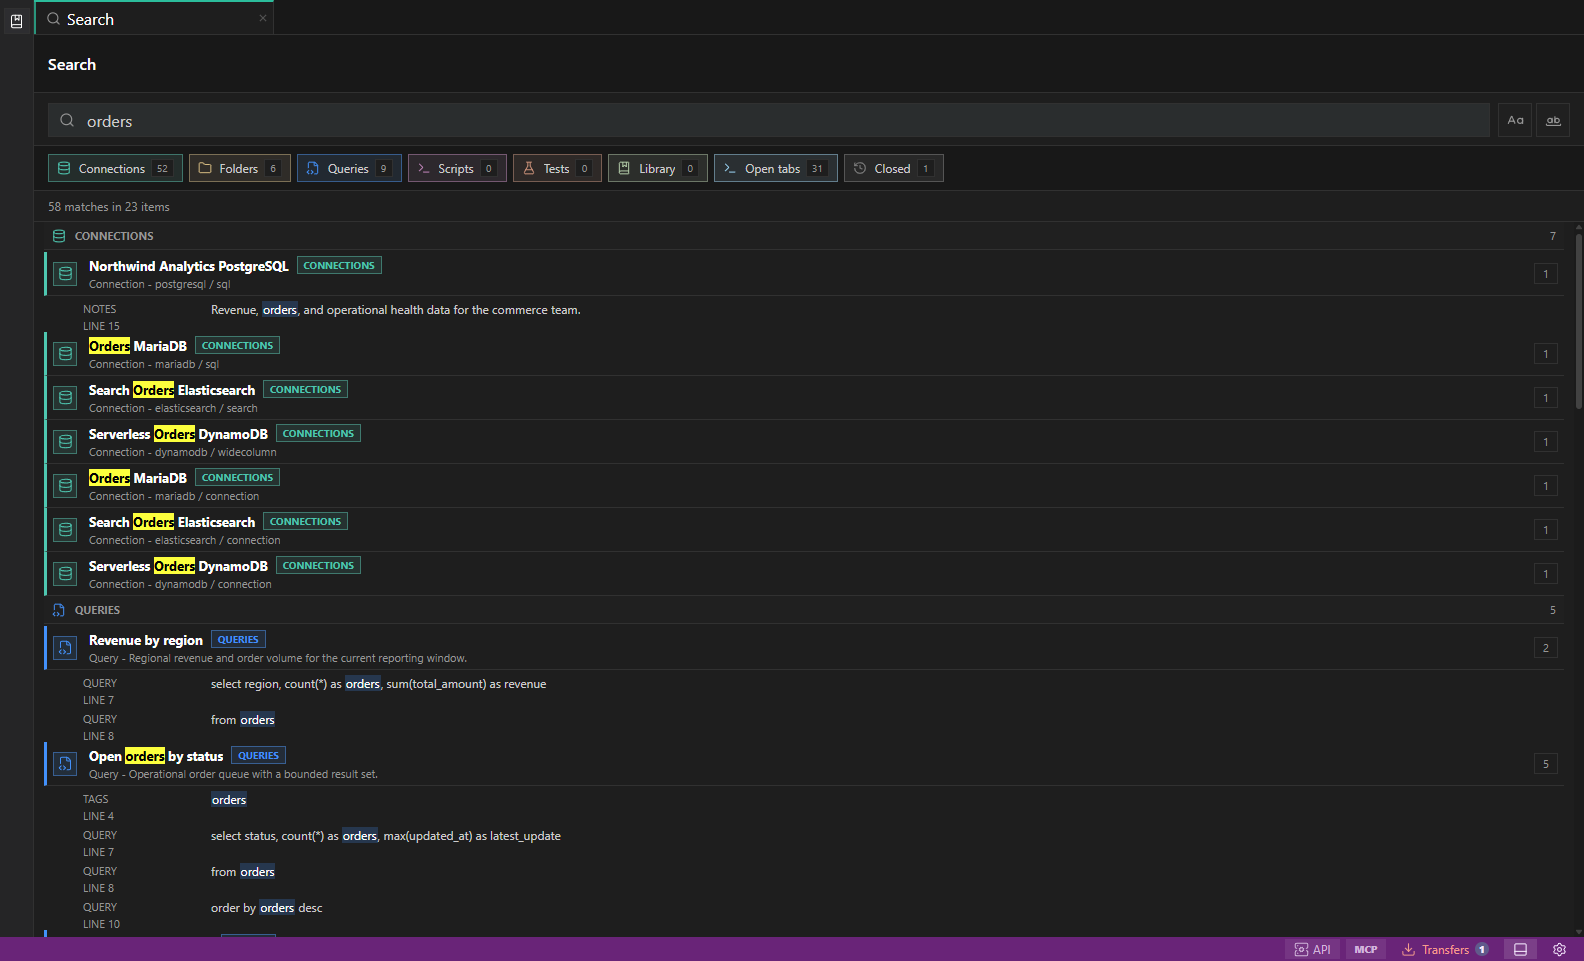
Task: Click database icon of Orders MariaDB sql row
Action: 65,354
